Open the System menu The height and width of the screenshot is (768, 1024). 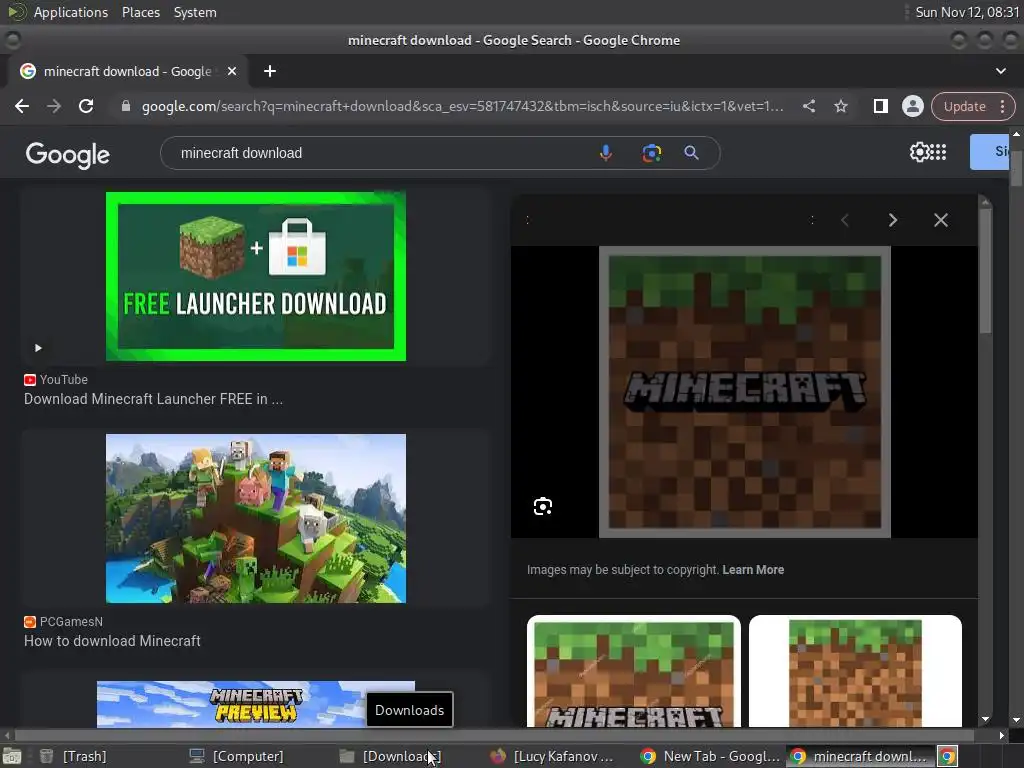pos(195,12)
